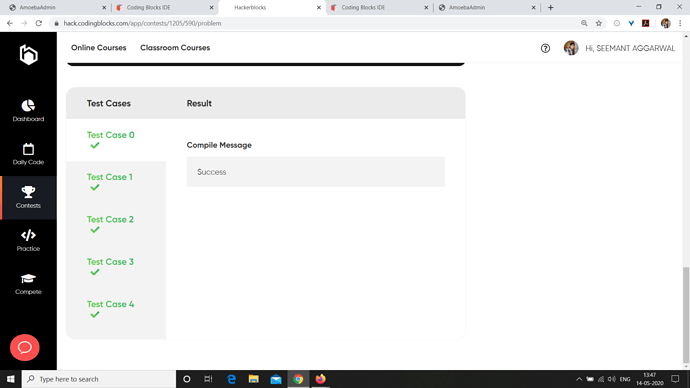Open Cortana circle on taskbar
This screenshot has height=388, width=690.
click(x=187, y=379)
